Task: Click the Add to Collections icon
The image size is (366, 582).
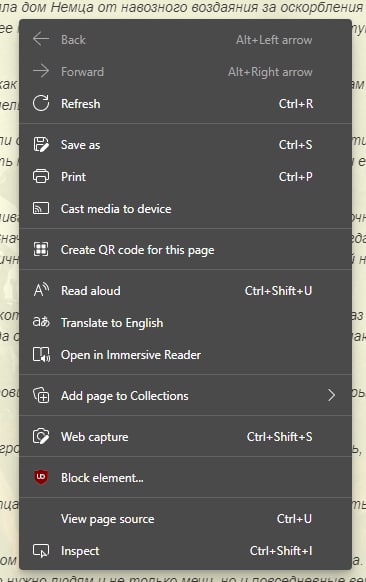Action: tap(41, 395)
